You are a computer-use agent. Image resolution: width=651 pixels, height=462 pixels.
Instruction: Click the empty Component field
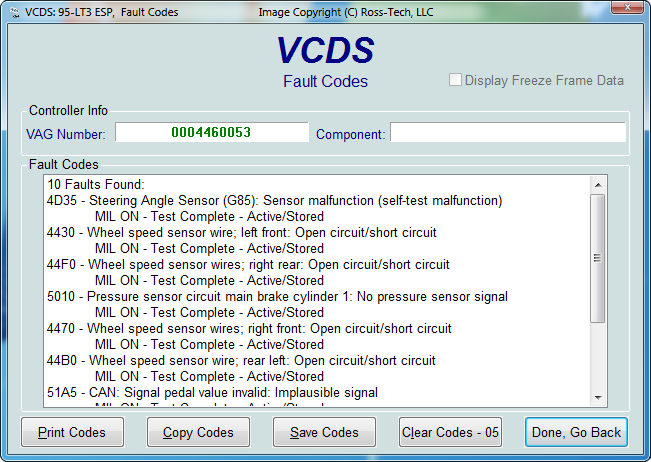click(x=508, y=132)
